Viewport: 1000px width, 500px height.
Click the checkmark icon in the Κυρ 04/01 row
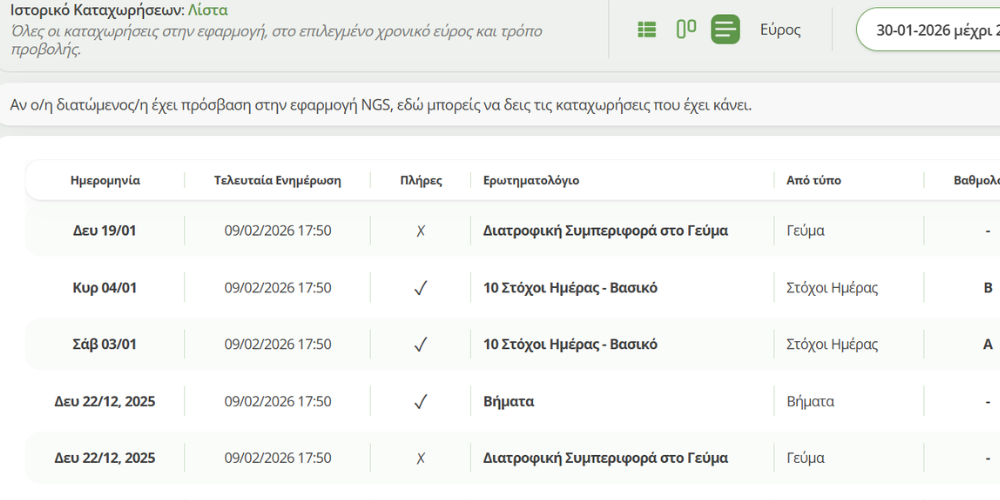(x=421, y=288)
